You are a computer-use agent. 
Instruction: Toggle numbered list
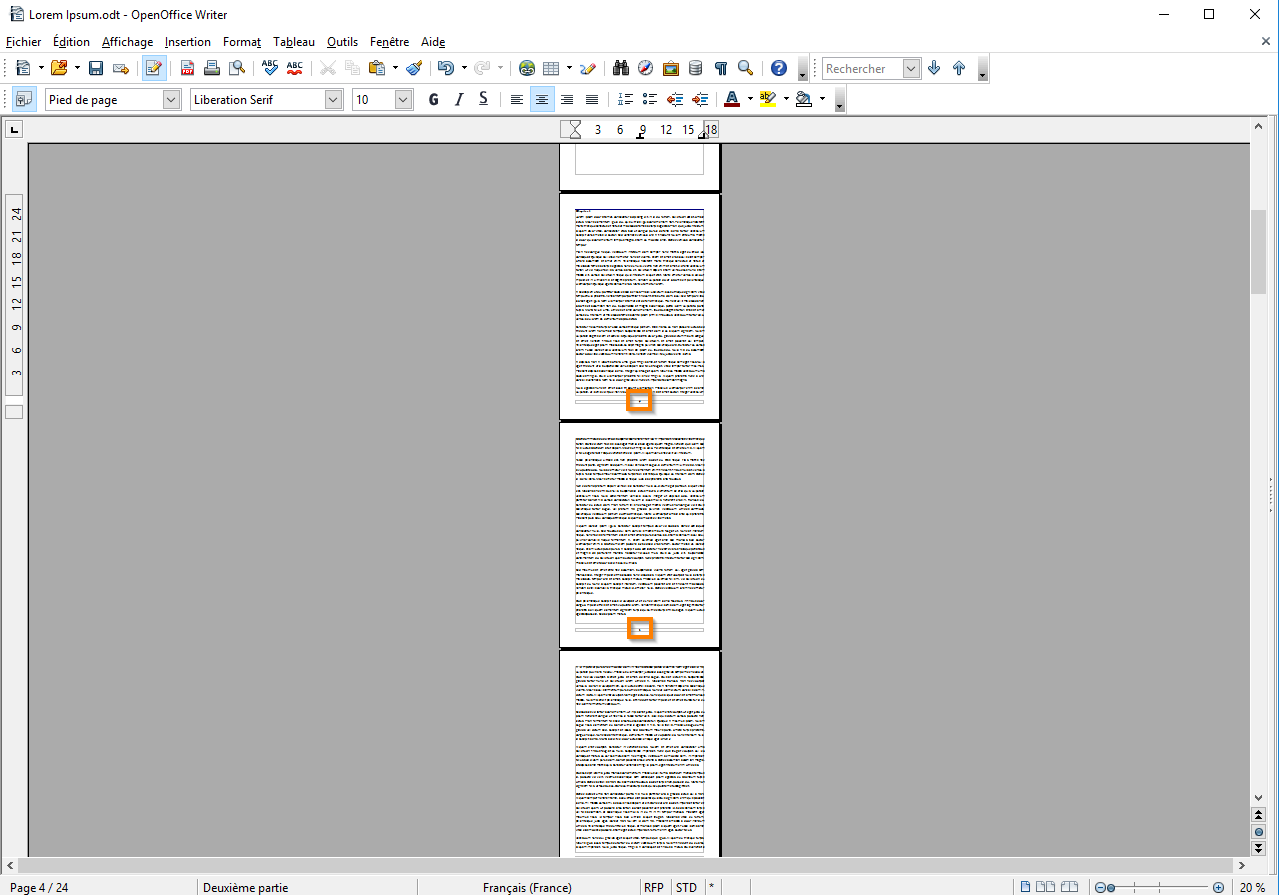click(625, 99)
